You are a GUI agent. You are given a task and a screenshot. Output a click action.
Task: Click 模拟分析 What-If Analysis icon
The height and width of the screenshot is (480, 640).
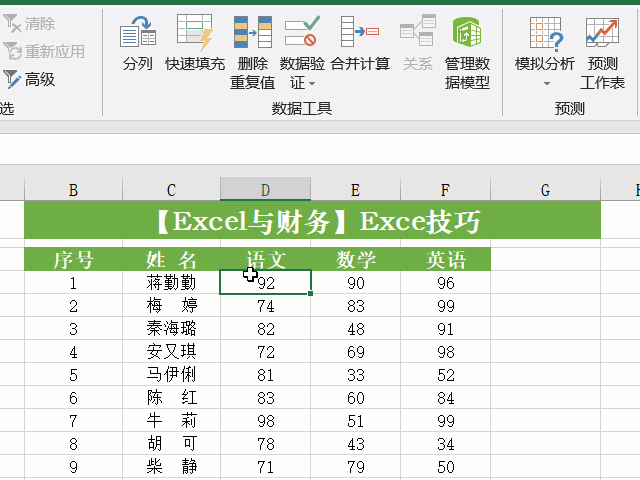point(546,33)
